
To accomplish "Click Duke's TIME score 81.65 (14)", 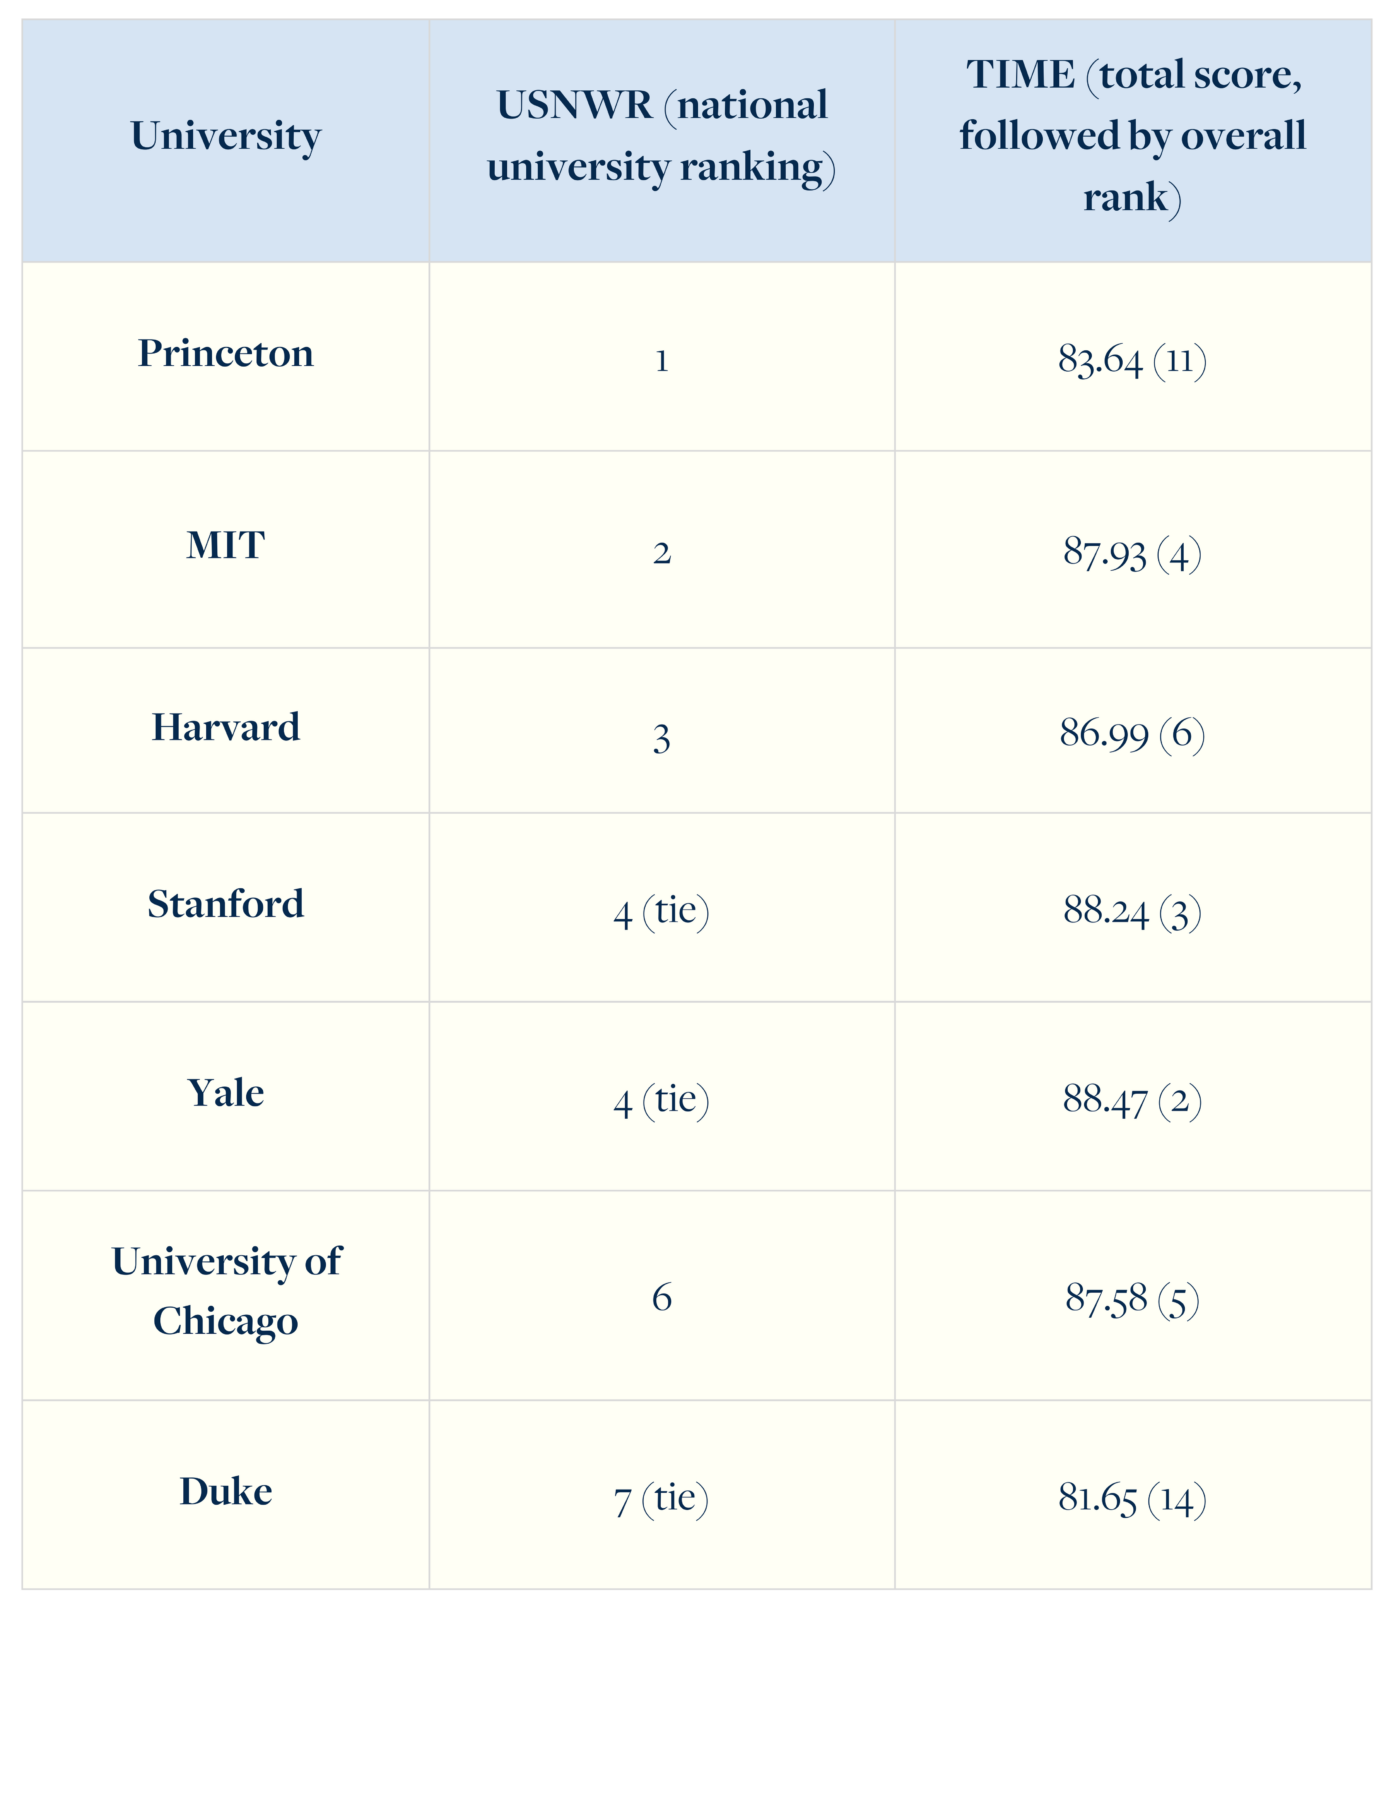I will 1132,1499.
